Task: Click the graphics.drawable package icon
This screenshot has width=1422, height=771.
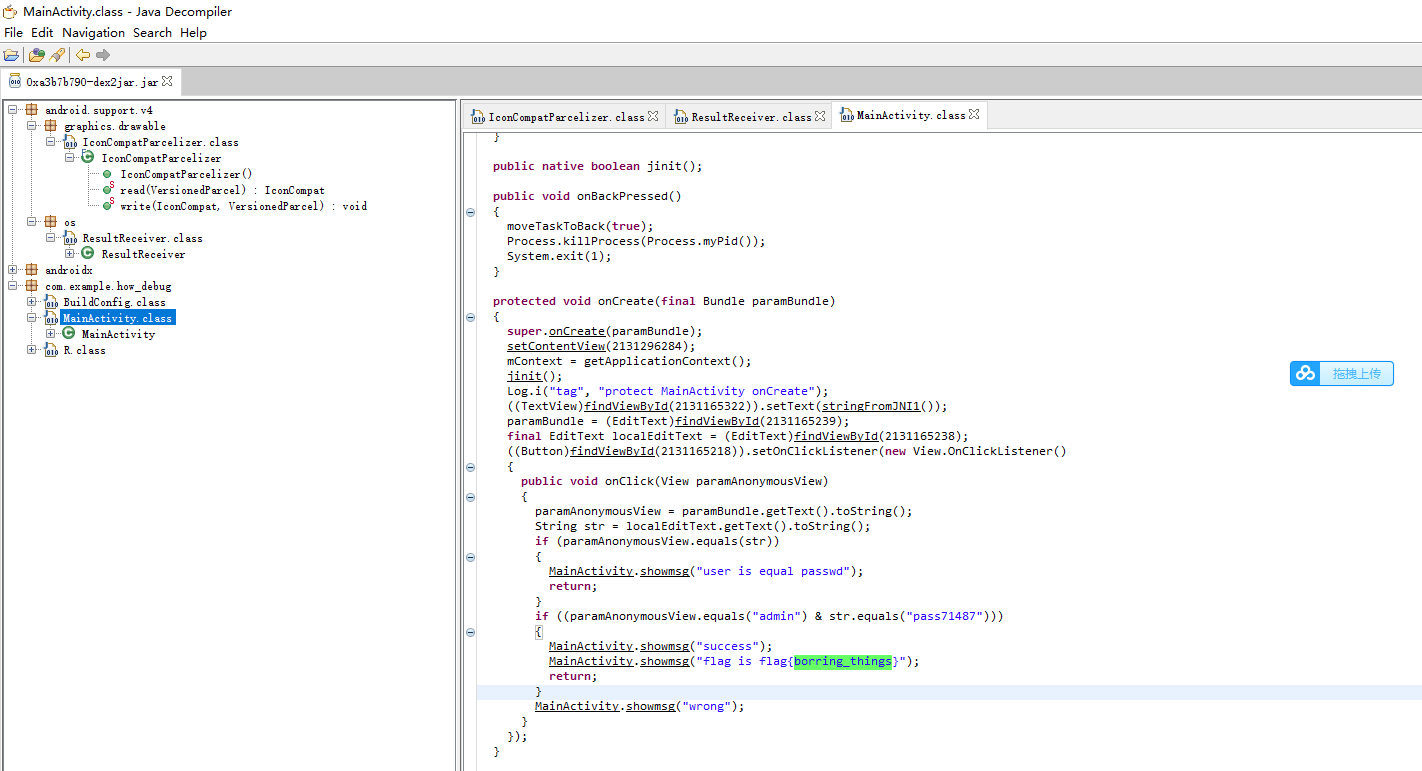Action: 51,126
